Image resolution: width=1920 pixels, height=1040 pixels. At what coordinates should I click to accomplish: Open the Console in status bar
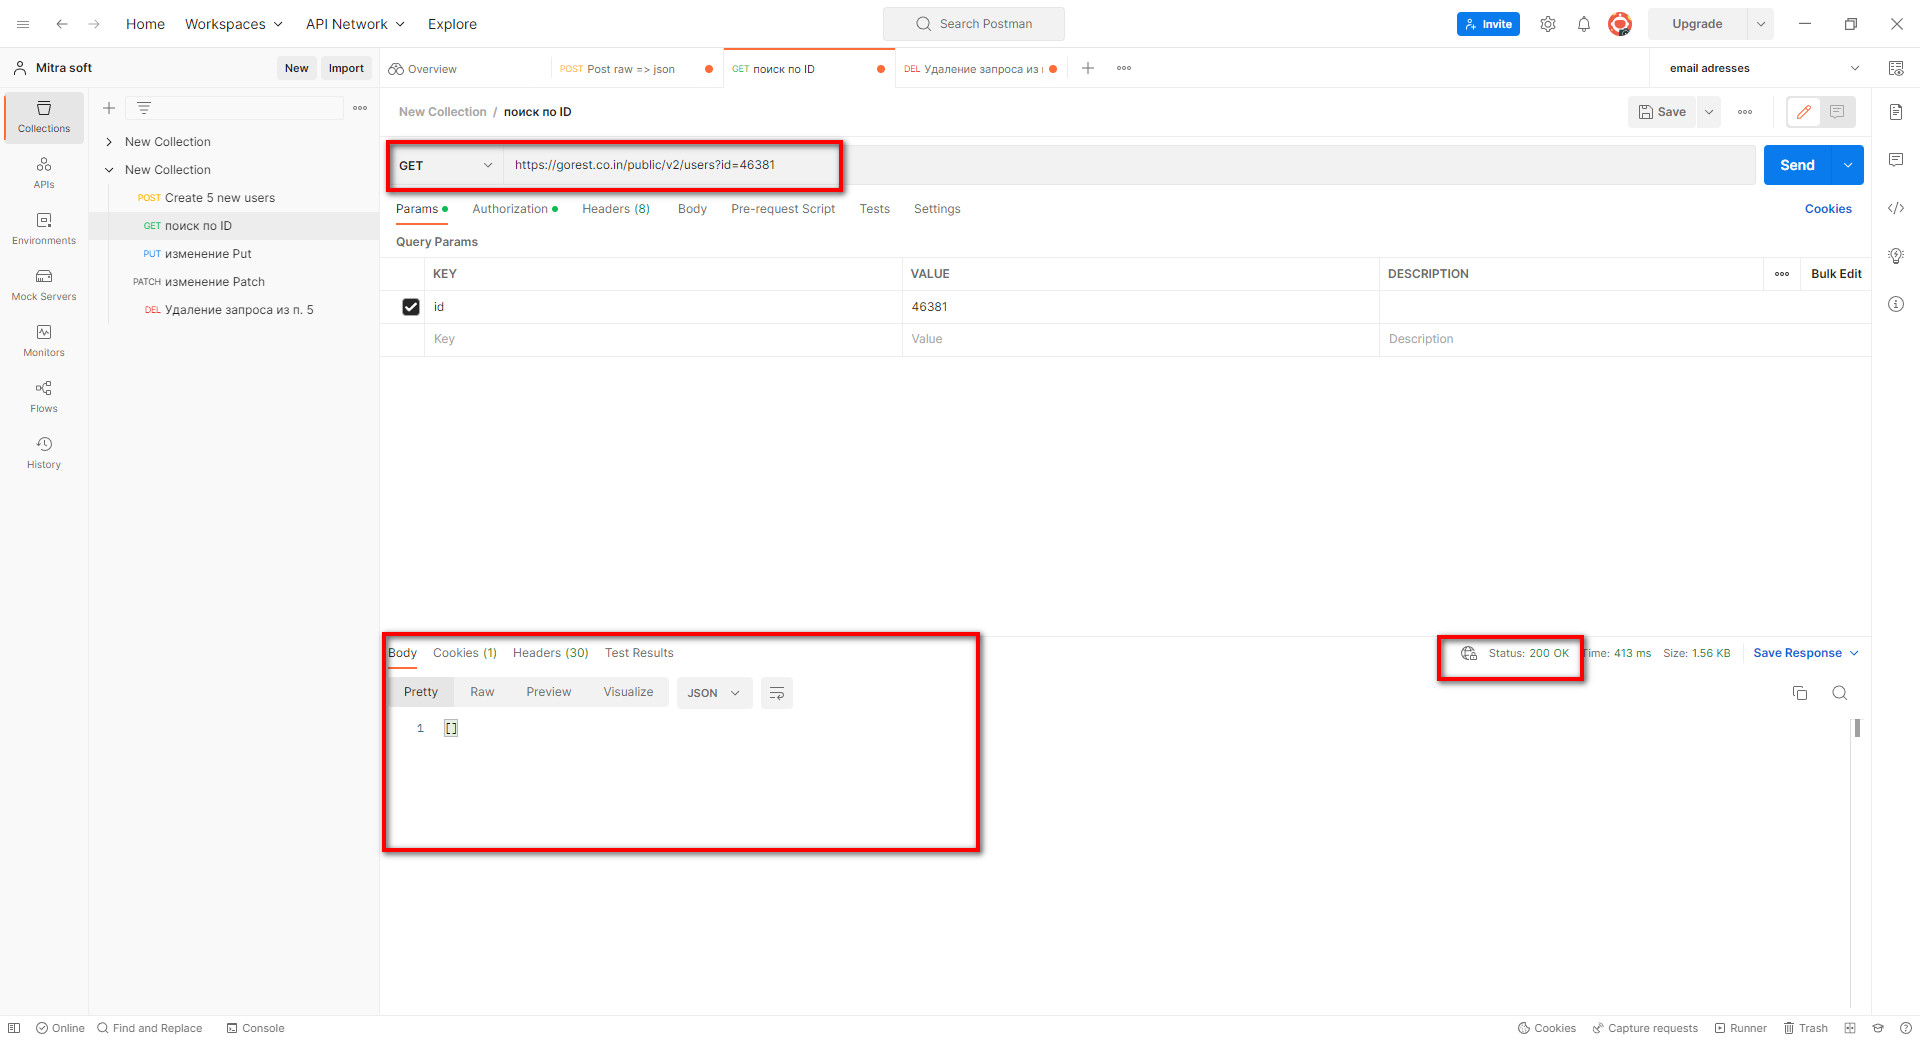(x=256, y=1028)
